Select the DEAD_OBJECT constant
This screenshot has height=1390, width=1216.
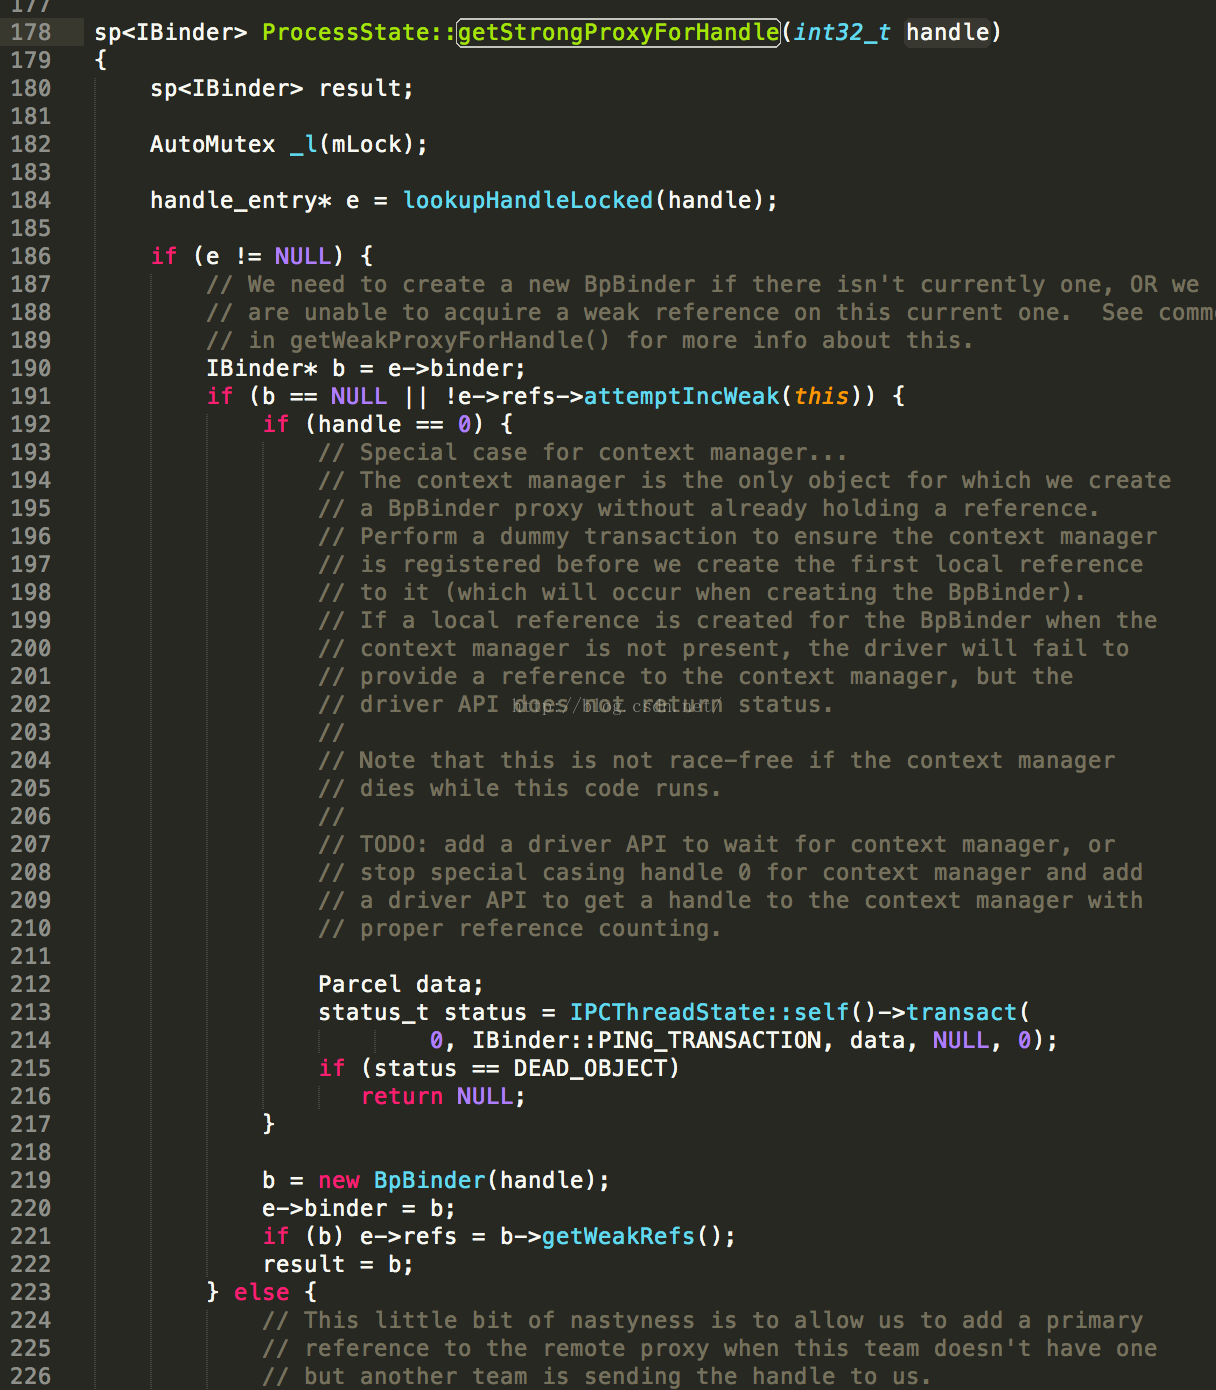[x=590, y=1068]
